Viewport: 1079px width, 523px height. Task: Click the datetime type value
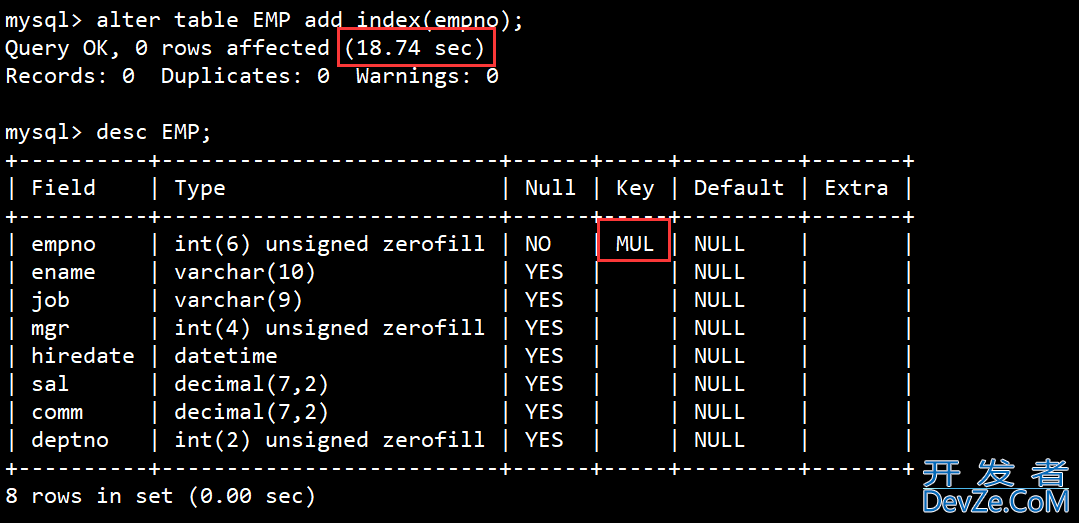(226, 356)
